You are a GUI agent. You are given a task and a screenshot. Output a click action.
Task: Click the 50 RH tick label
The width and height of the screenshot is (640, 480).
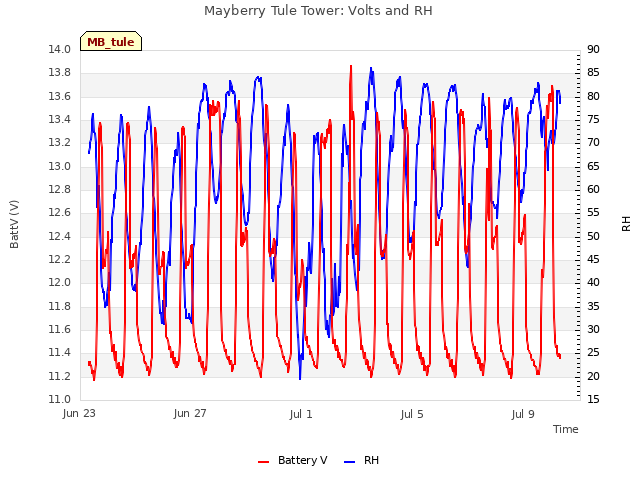pyautogui.click(x=593, y=236)
